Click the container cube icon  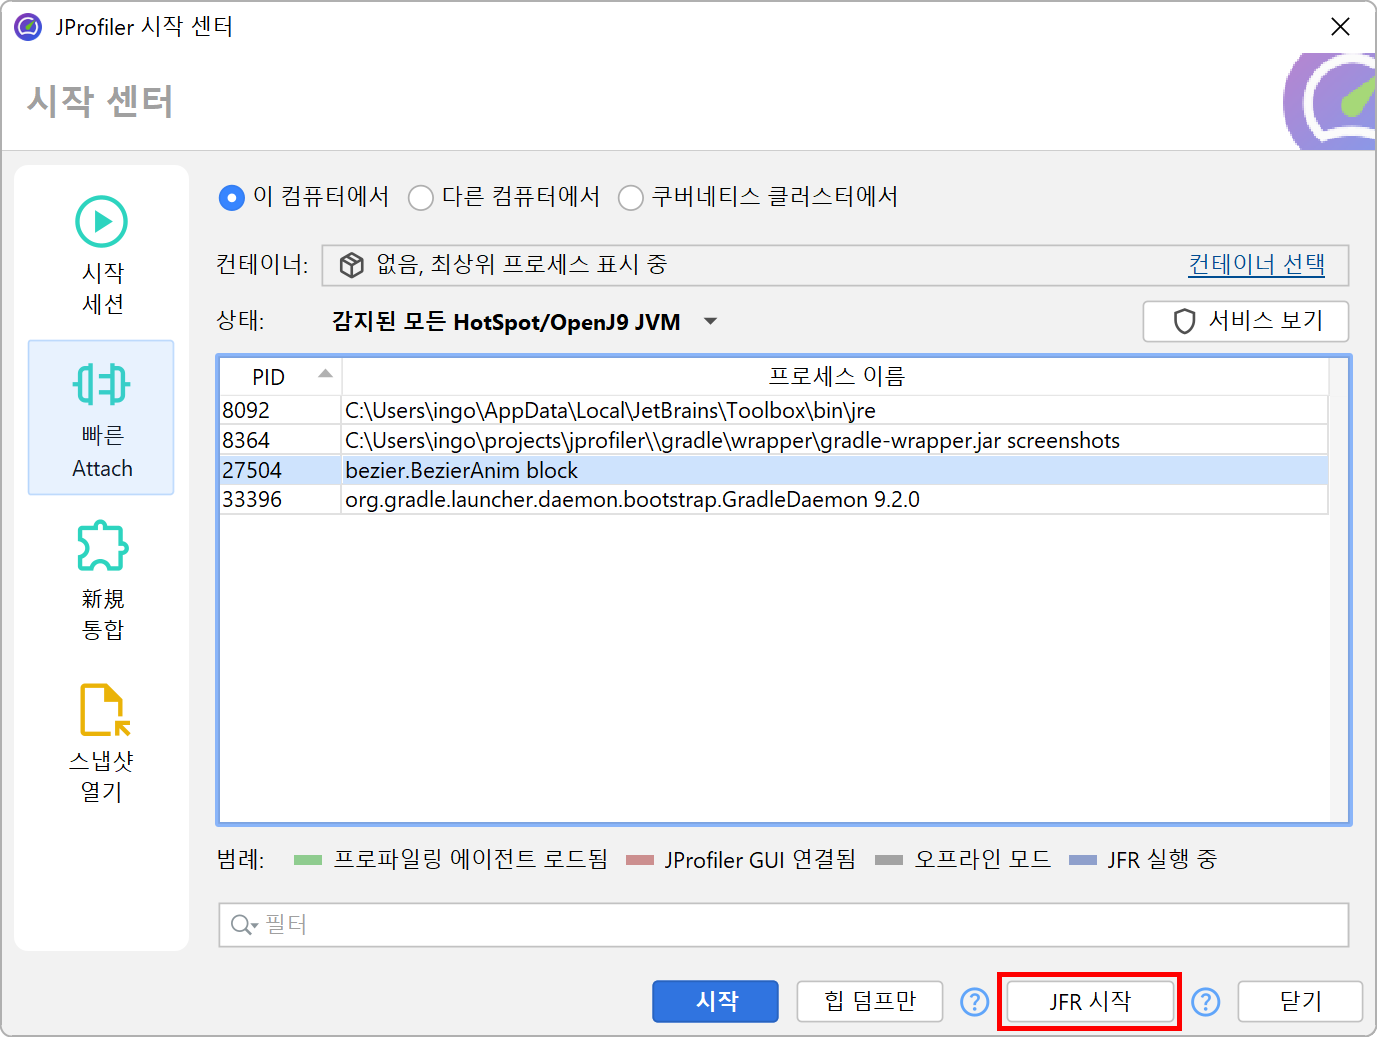[x=351, y=265]
